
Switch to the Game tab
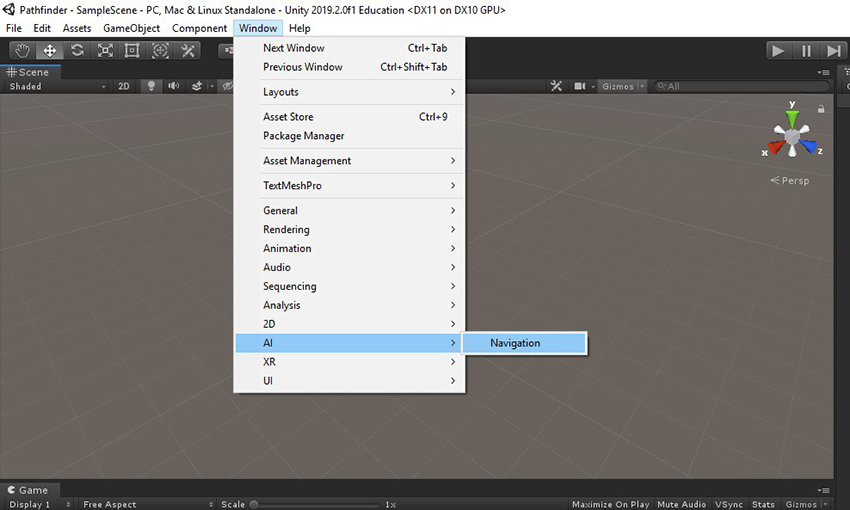click(x=28, y=490)
